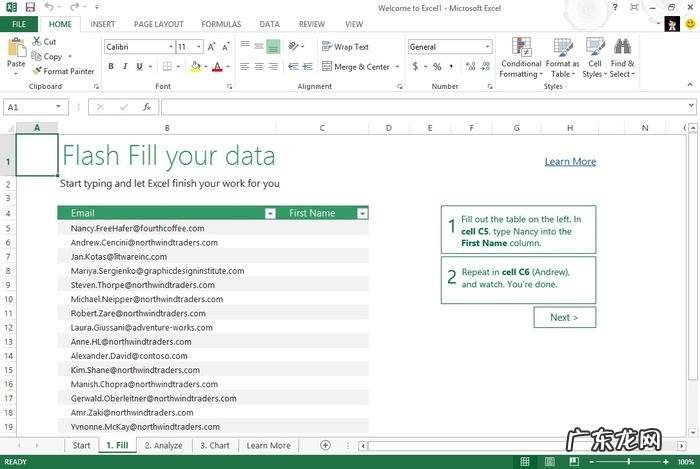The image size is (700, 469).
Task: Toggle Italic formatting
Action: pos(126,67)
